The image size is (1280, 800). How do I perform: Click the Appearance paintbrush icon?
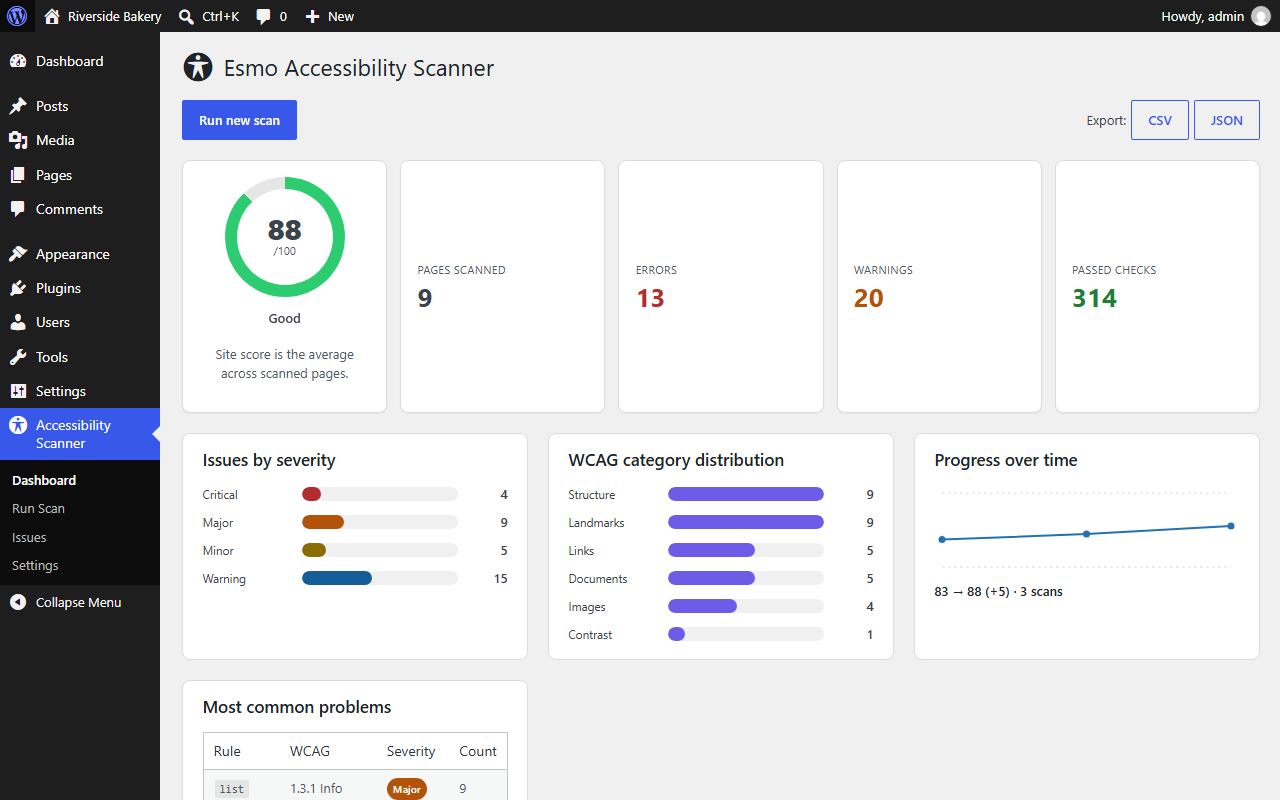[x=18, y=254]
